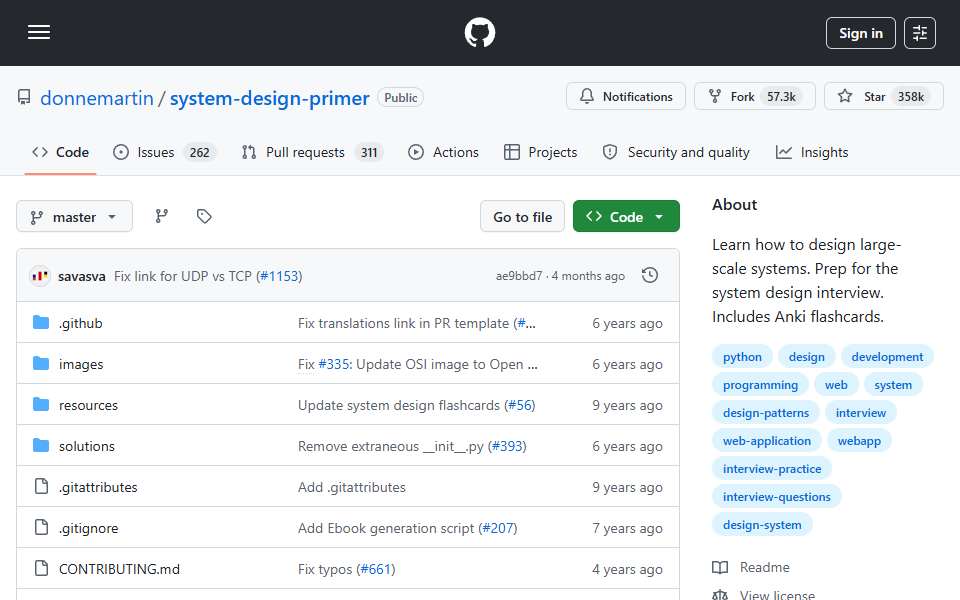
Task: Select the development topic tag
Action: tap(887, 357)
